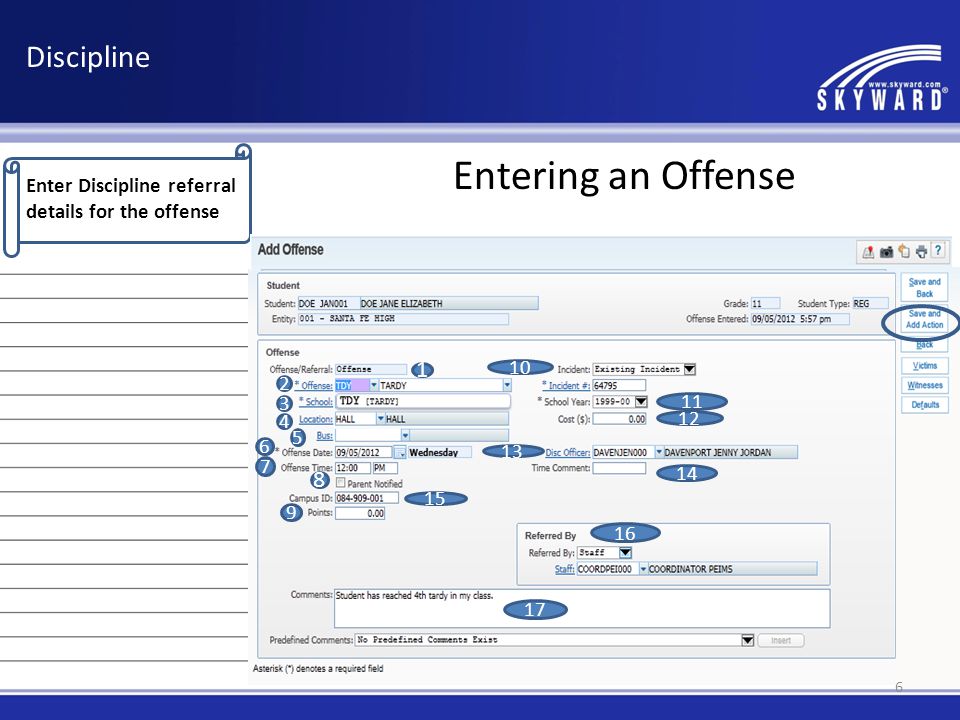The width and height of the screenshot is (960, 720).
Task: Toggle the Parent Notified checkbox
Action: click(x=340, y=482)
